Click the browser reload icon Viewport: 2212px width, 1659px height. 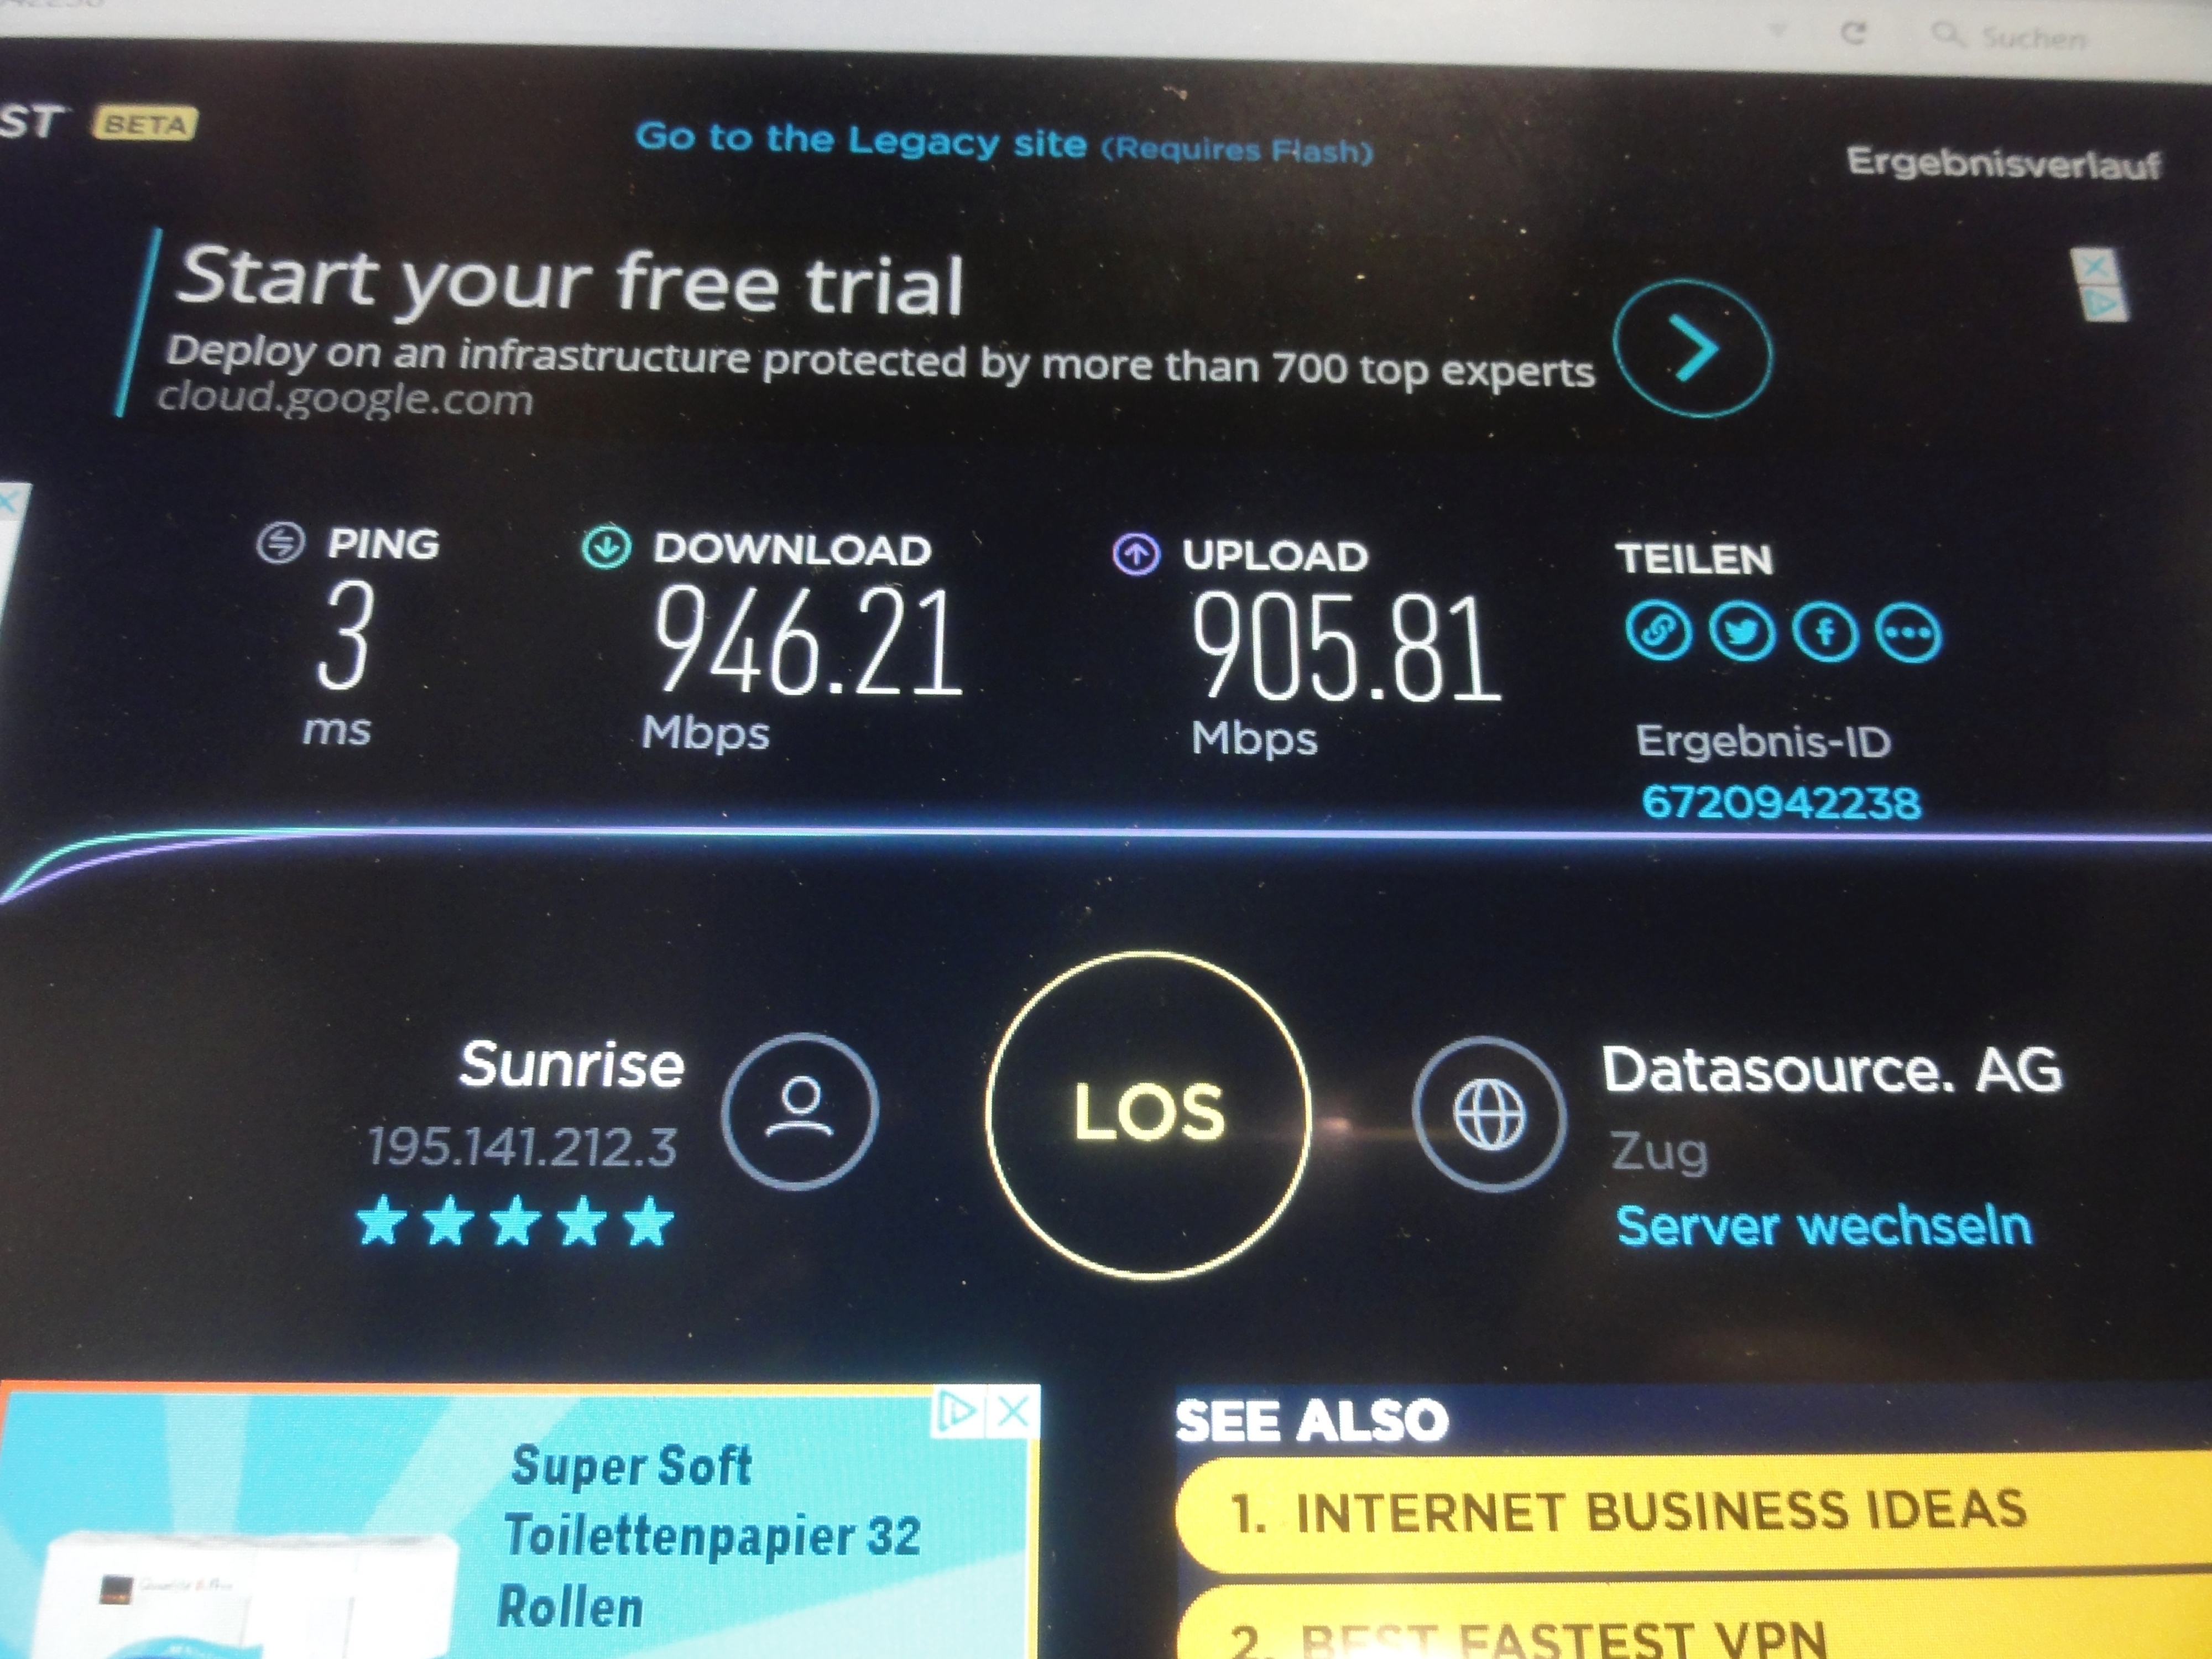coord(1853,33)
